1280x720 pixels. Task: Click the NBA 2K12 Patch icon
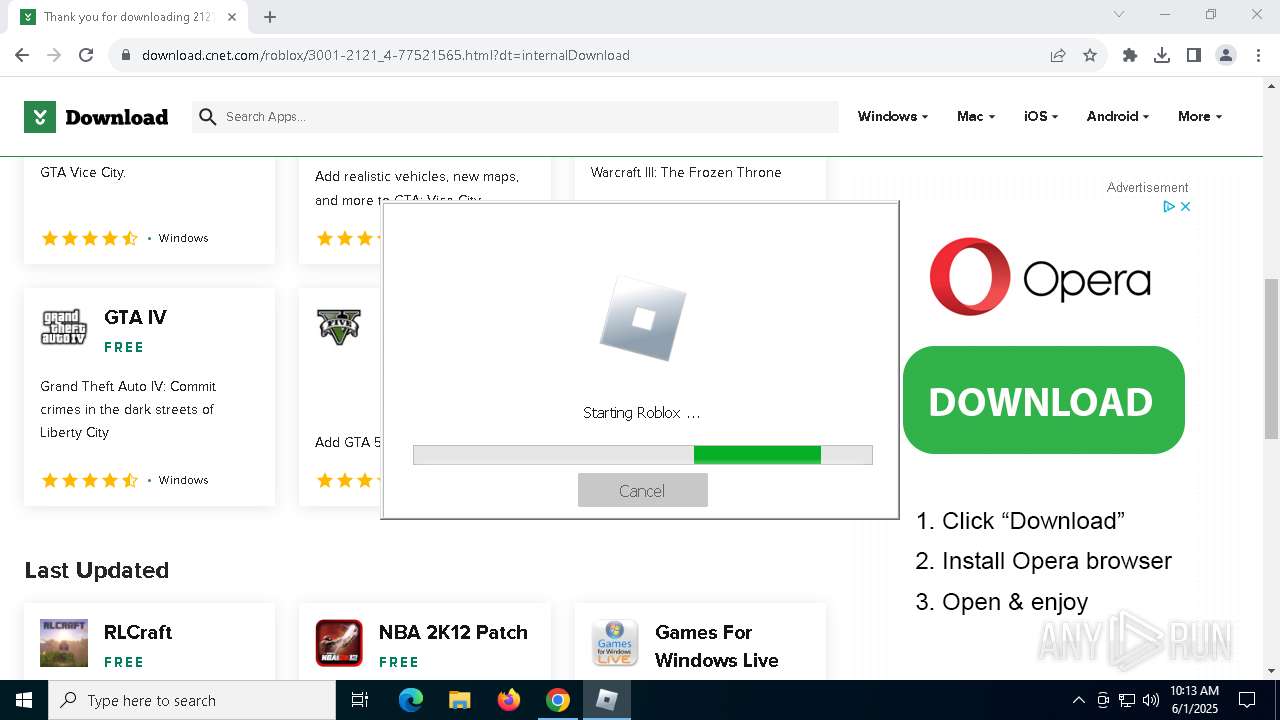(339, 643)
